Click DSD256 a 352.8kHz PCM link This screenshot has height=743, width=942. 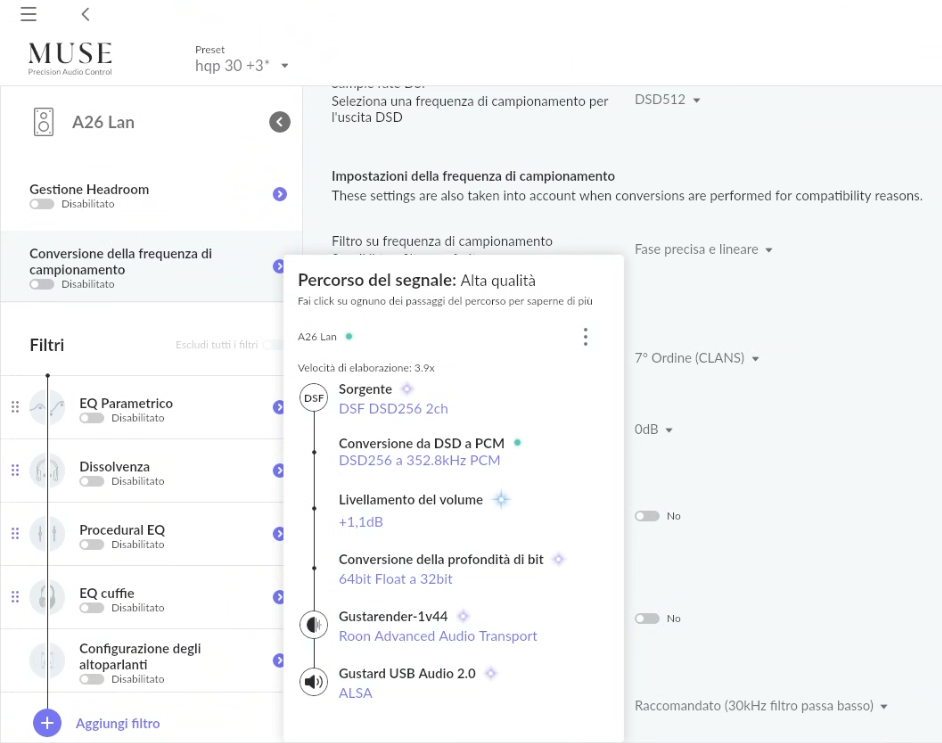pyautogui.click(x=419, y=460)
